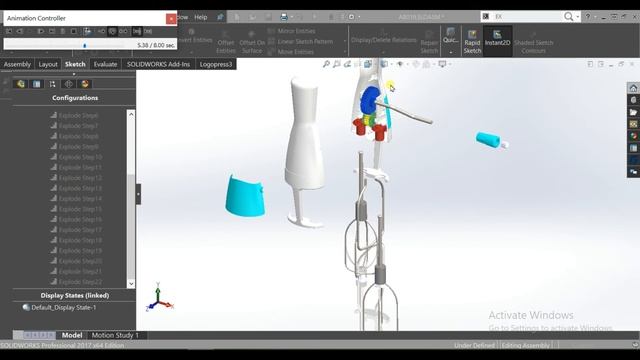Open the Help menu
Screen dimensions: 640x360
(x=200, y=17)
